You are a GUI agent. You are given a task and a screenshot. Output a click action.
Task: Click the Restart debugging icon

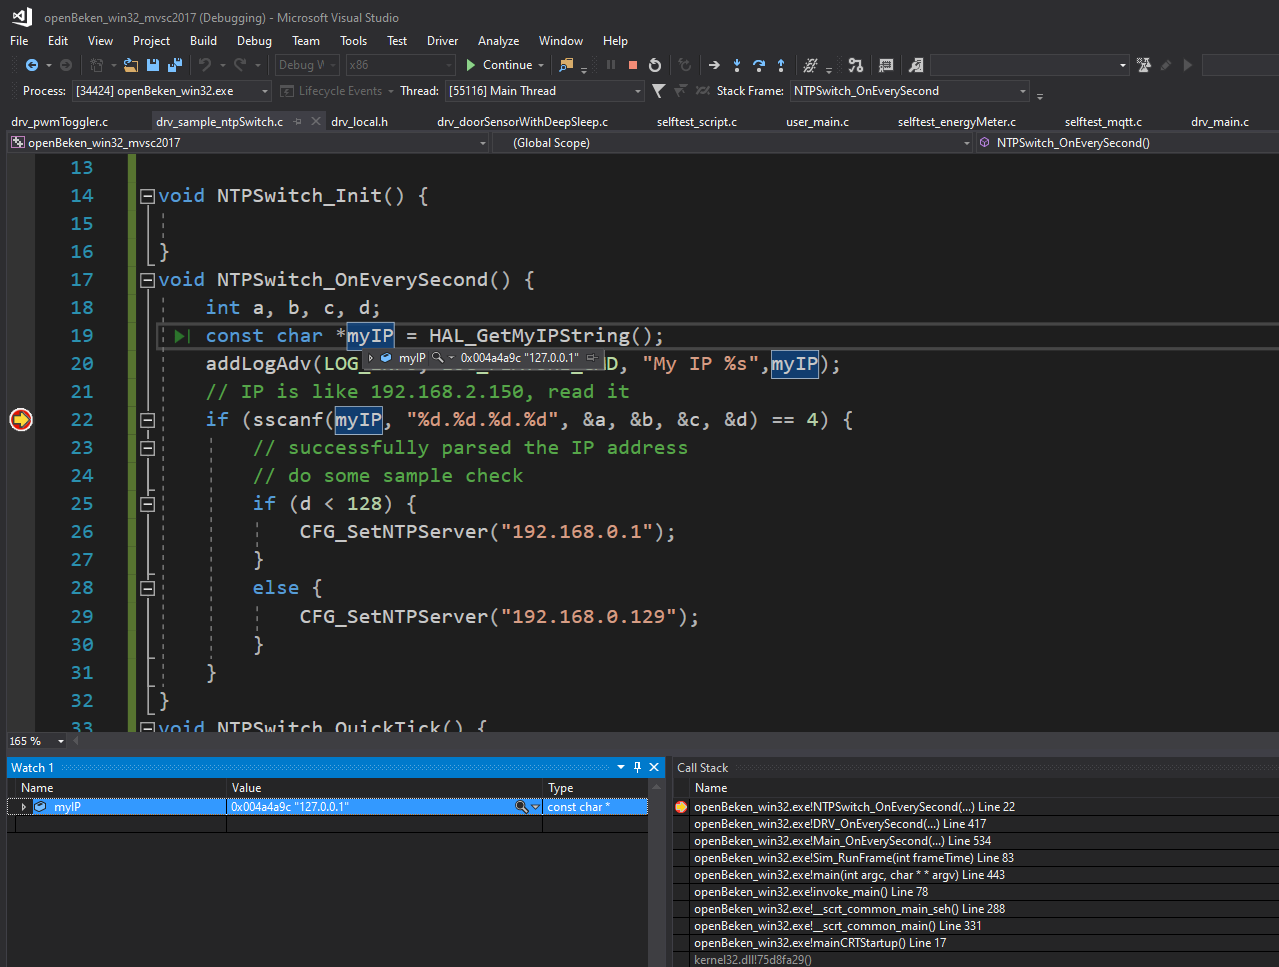(x=655, y=65)
